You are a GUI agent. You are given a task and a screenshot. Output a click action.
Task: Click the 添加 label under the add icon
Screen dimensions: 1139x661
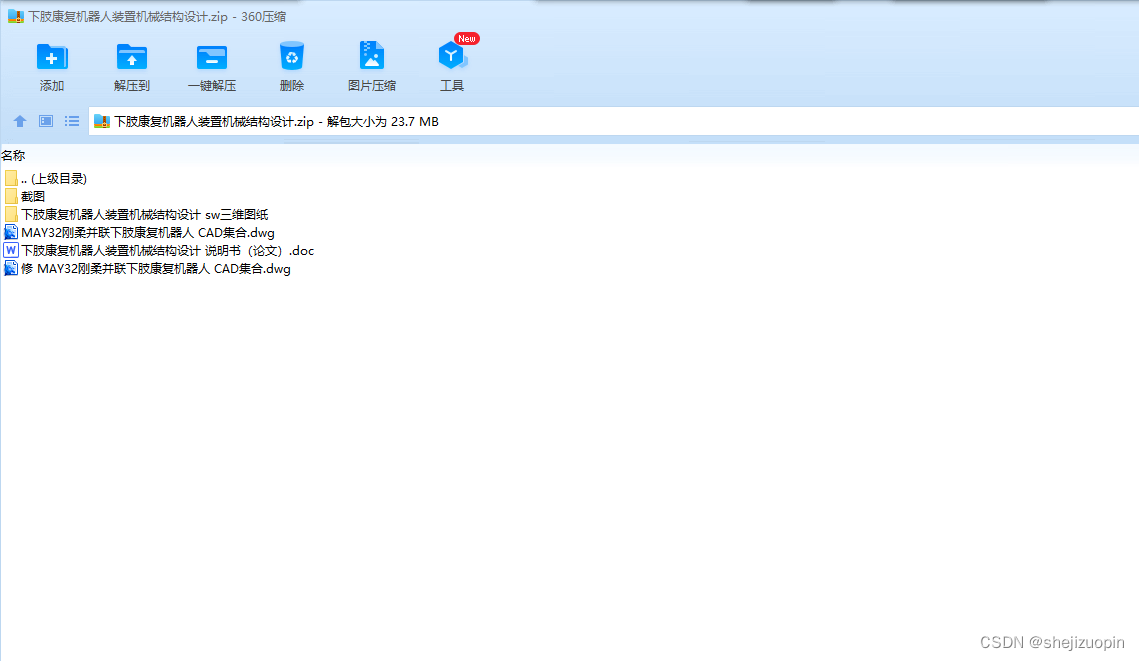[52, 86]
